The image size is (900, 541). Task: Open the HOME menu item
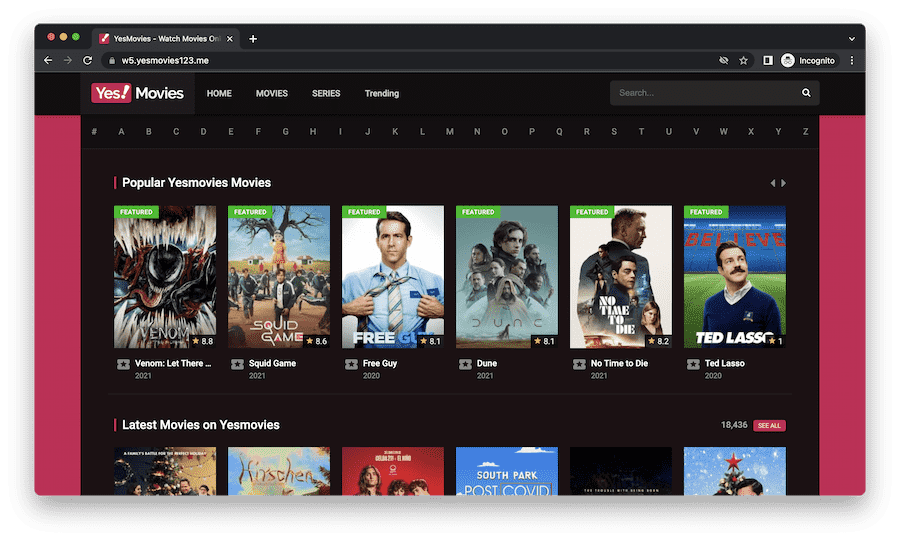tap(219, 93)
